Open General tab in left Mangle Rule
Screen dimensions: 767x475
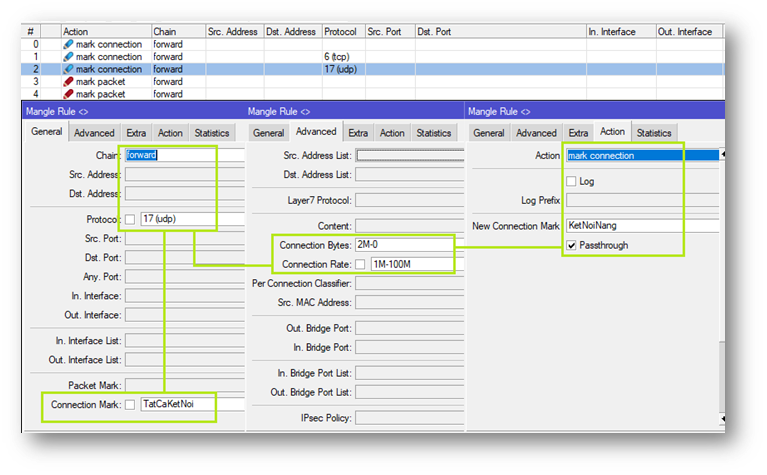click(x=46, y=132)
